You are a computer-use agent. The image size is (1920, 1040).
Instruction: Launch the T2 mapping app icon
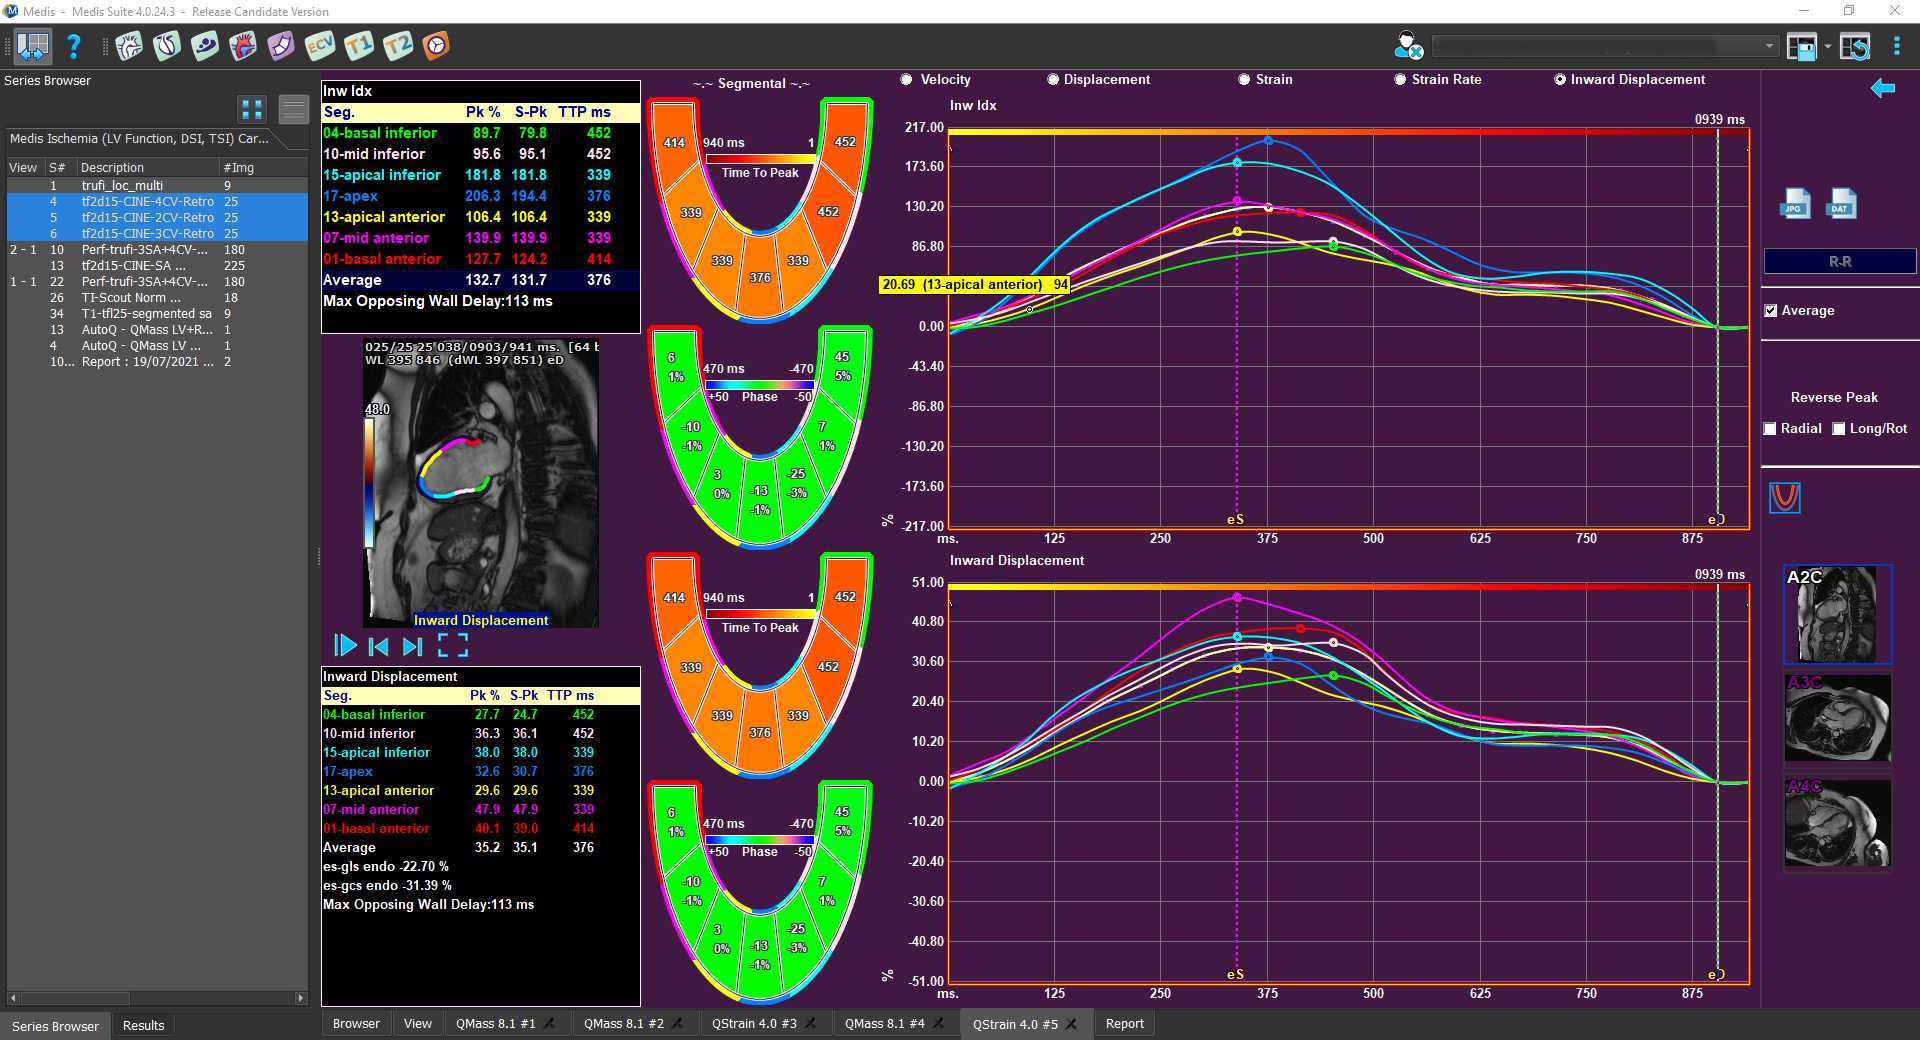point(397,46)
